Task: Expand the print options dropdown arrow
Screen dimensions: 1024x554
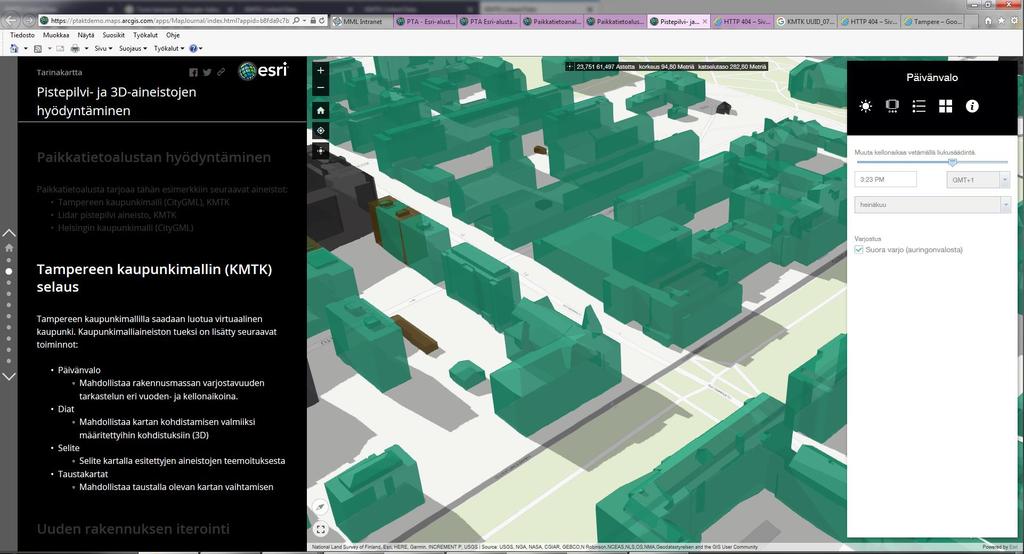Action: (86, 48)
